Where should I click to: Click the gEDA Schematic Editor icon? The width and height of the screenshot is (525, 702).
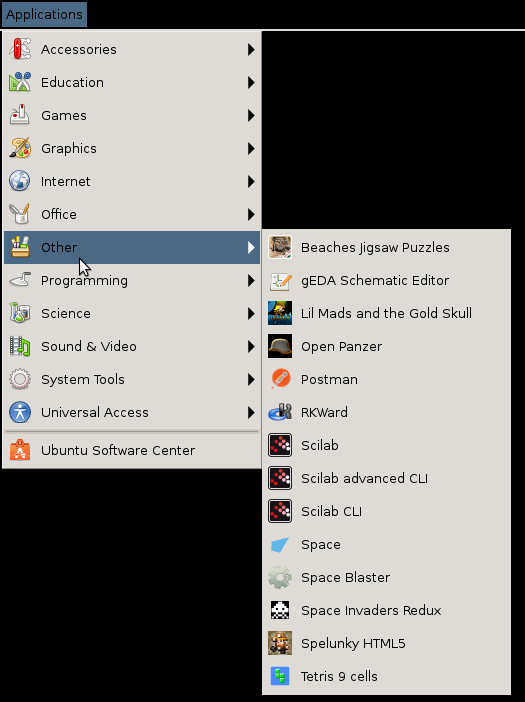click(280, 280)
